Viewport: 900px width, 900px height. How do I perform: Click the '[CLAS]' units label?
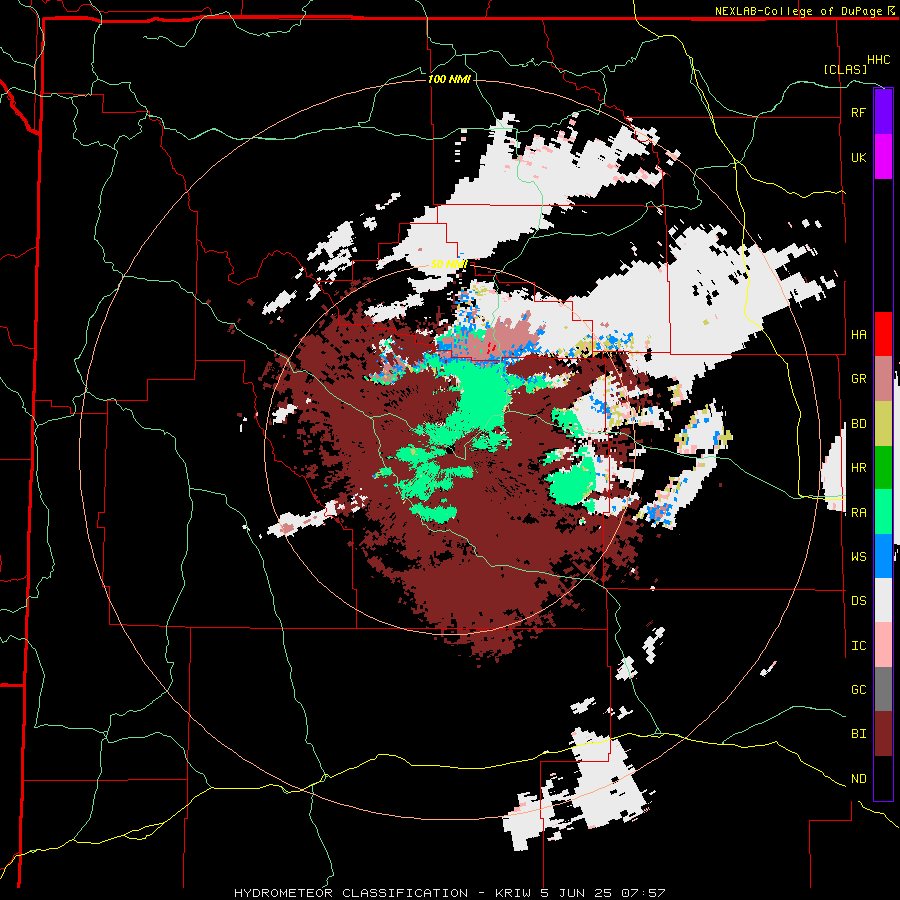click(x=845, y=69)
